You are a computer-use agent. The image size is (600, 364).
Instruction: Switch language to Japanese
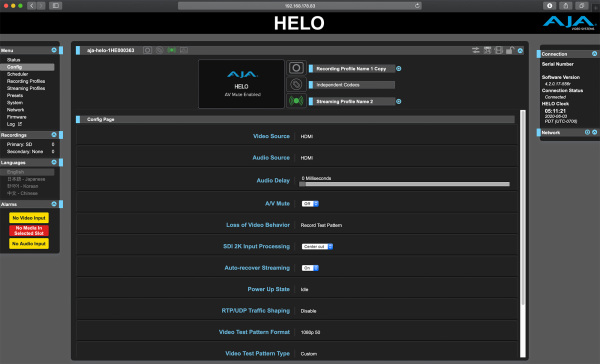(x=26, y=179)
